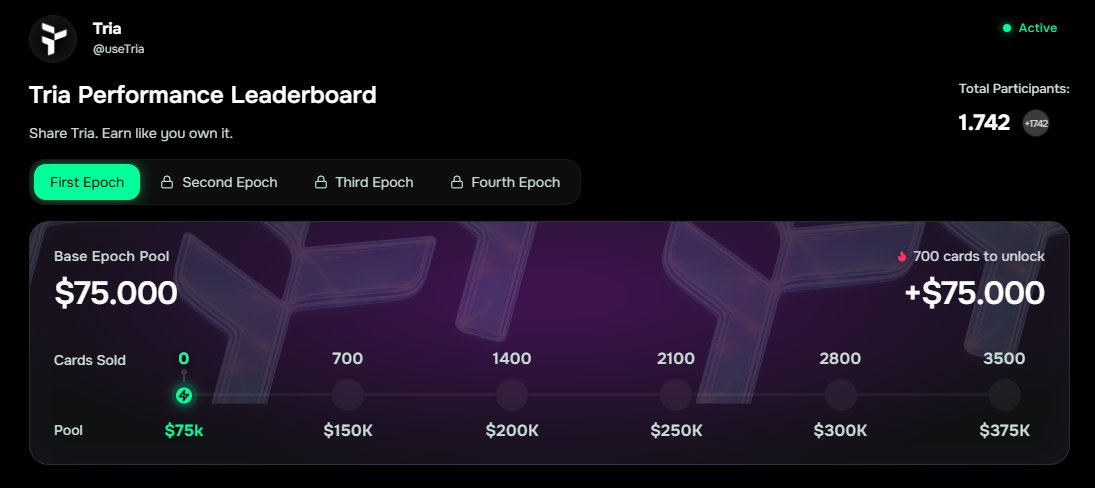Click the 2800 cards milestone circle
This screenshot has height=488, width=1095.
840,395
